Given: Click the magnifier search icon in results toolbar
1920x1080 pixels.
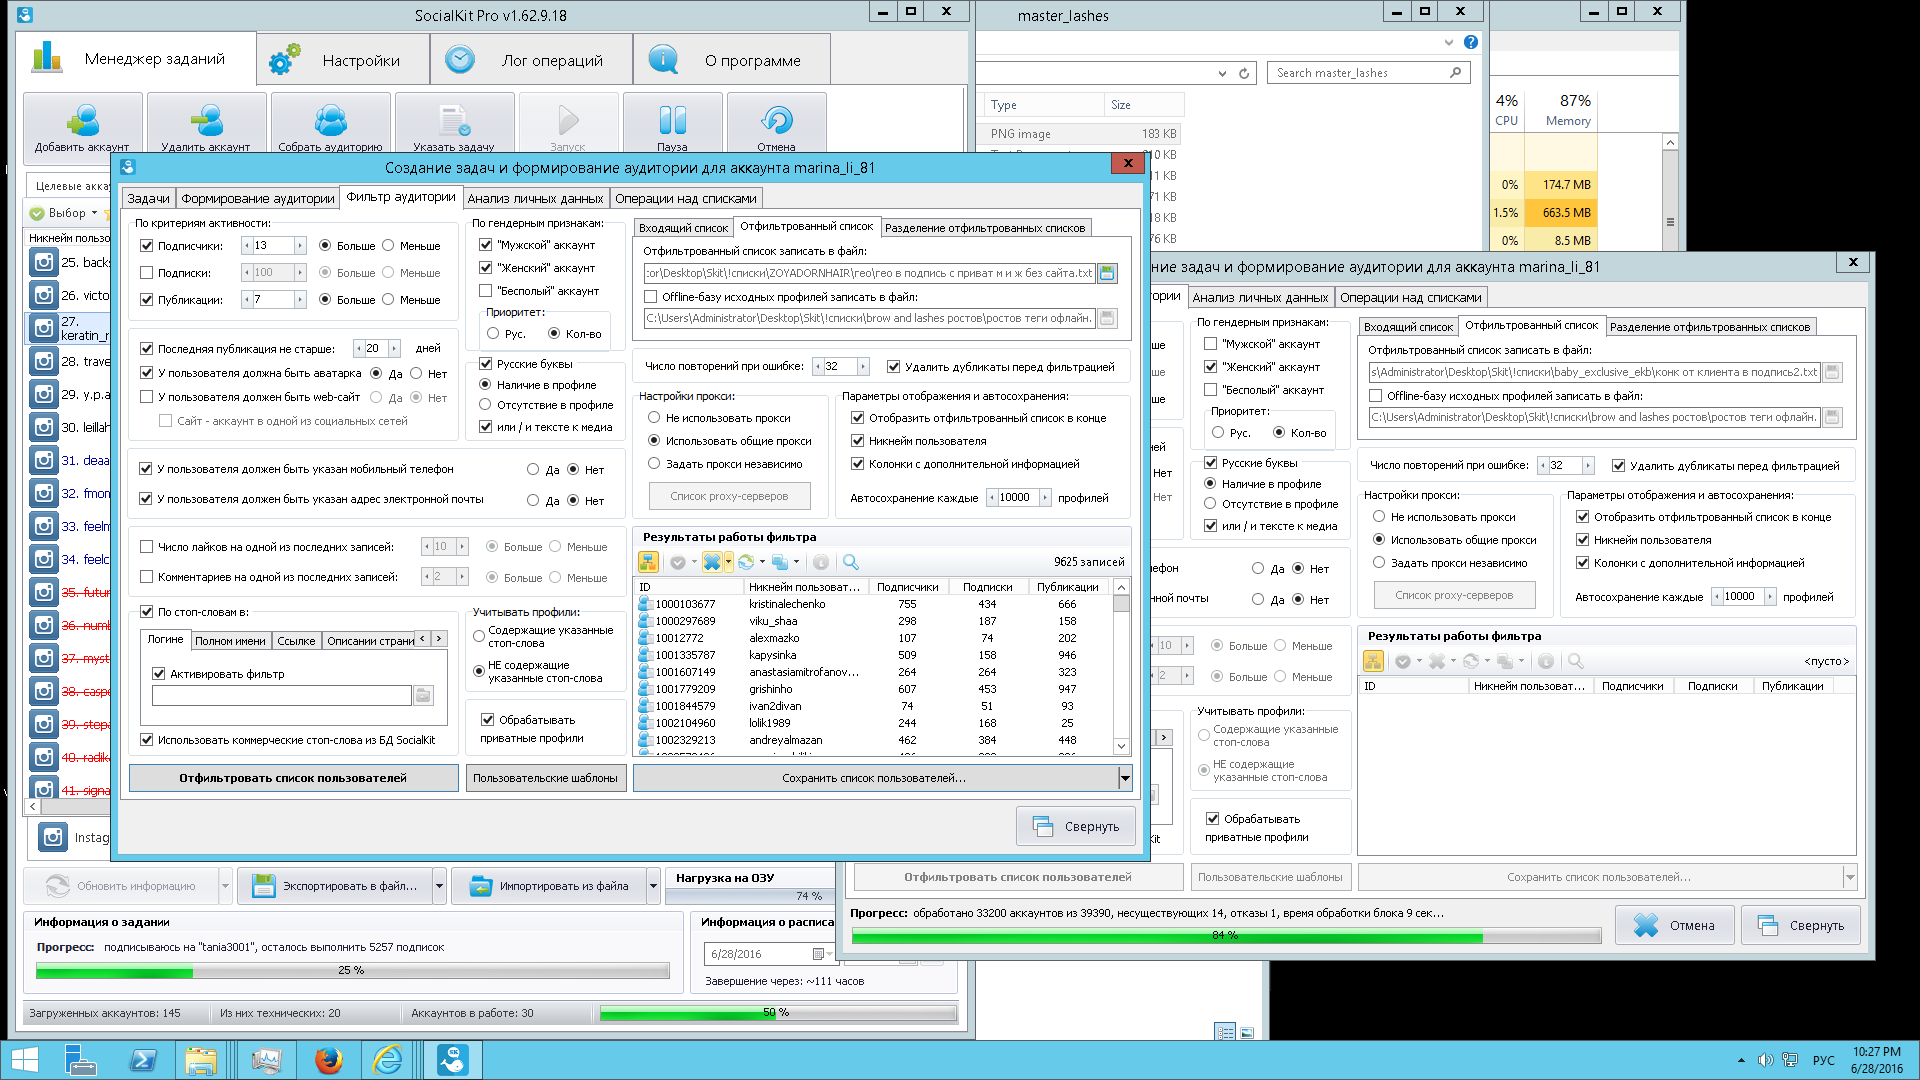Looking at the screenshot, I should click(851, 562).
